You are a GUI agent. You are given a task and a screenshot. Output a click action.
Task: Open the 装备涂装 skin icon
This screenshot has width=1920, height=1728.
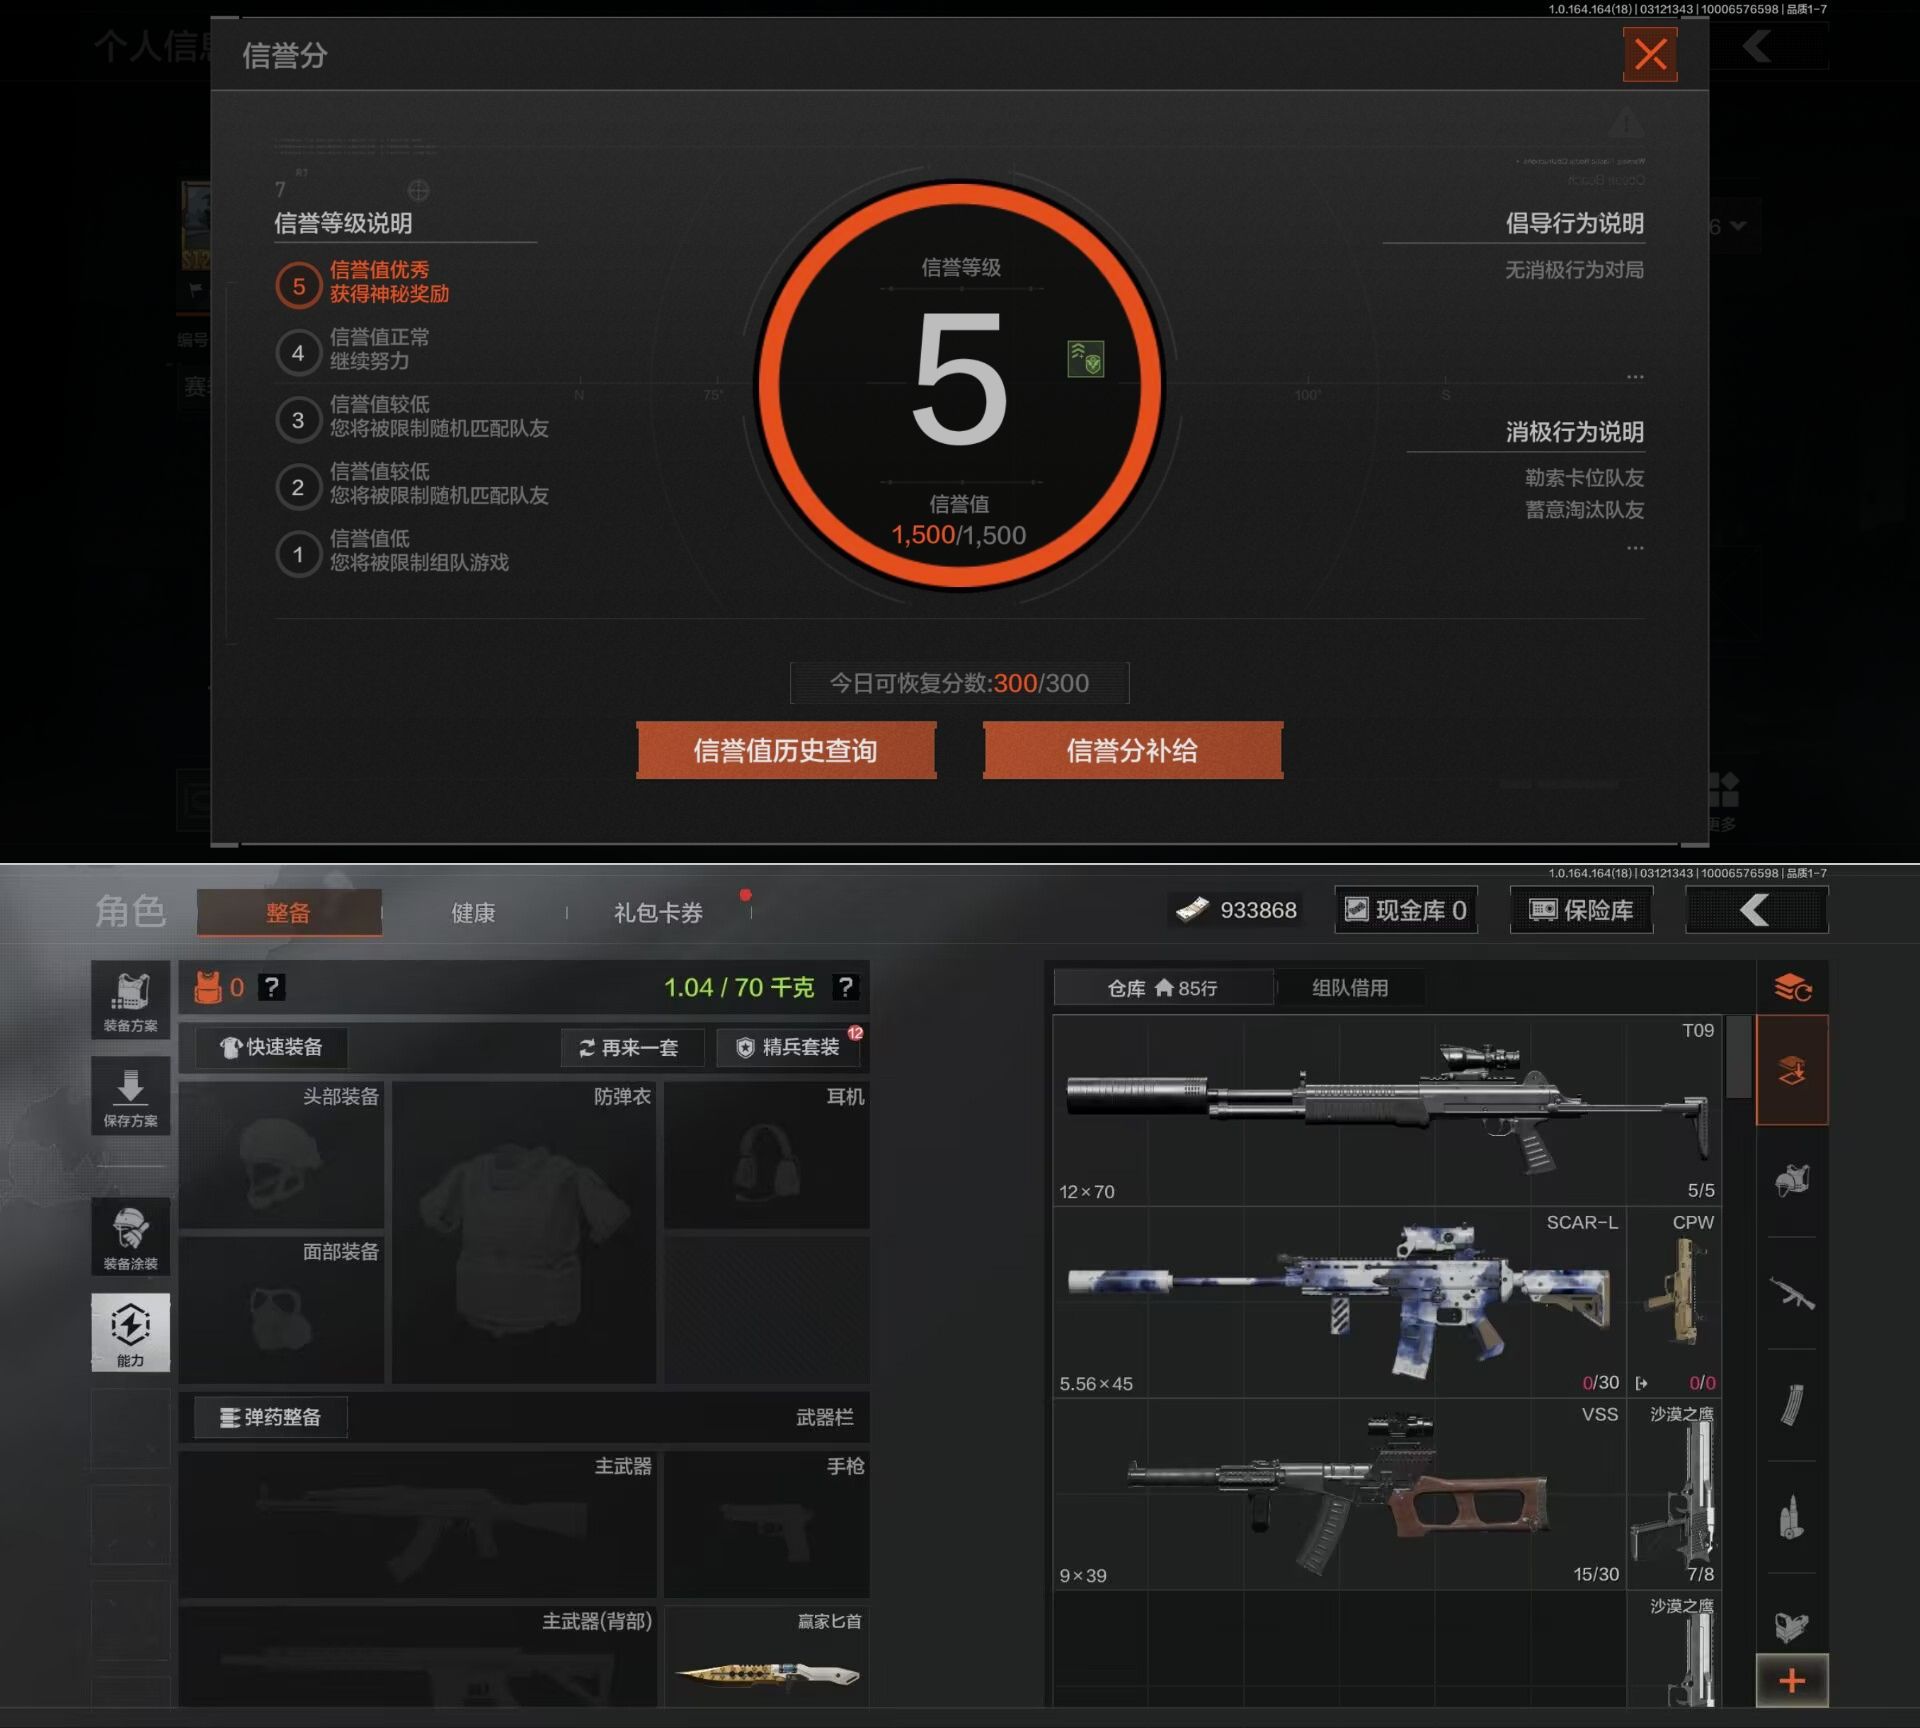coord(130,1237)
